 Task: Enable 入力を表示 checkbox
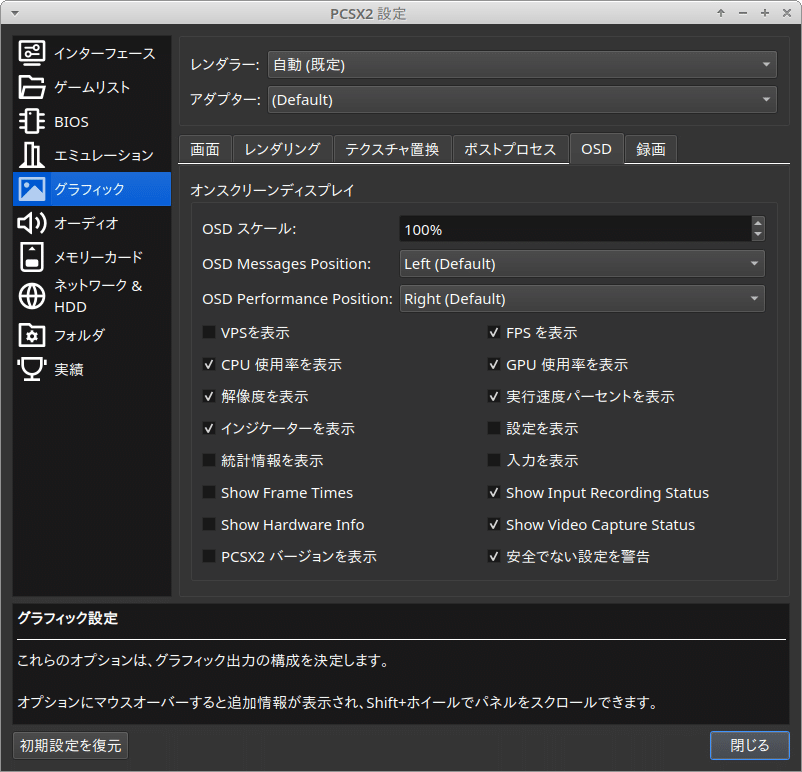(x=494, y=460)
